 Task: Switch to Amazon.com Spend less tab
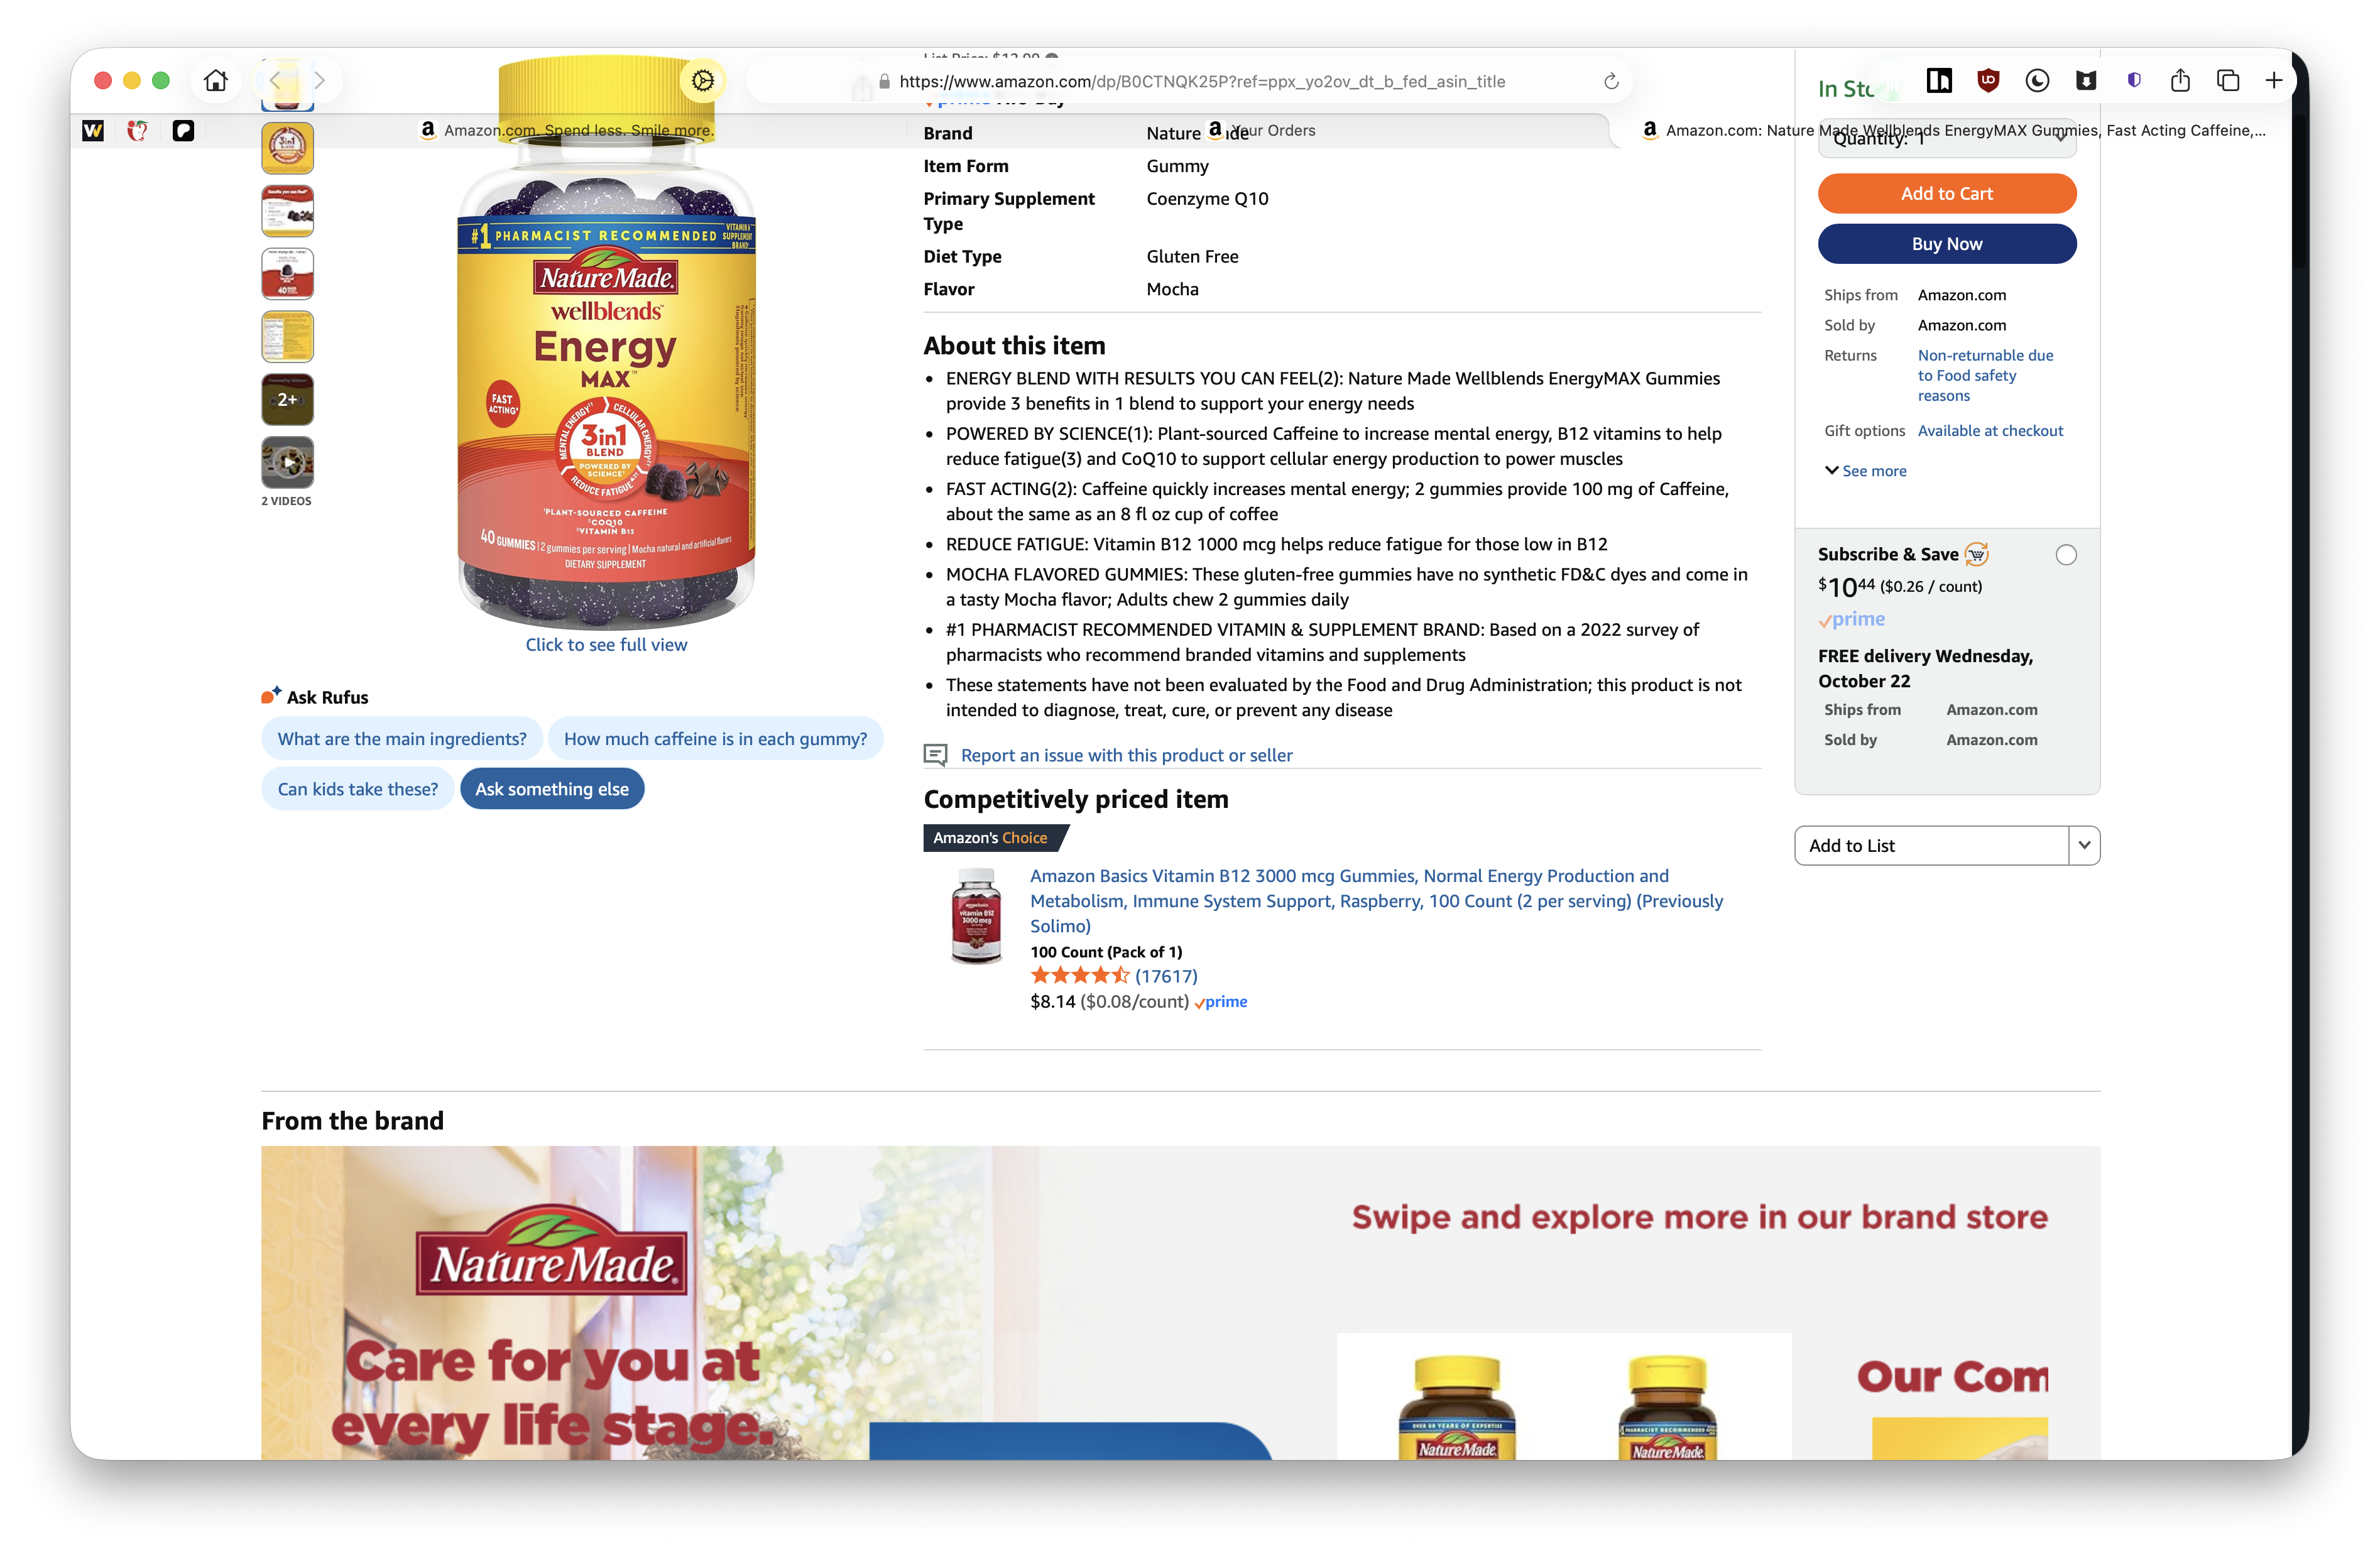pos(566,130)
